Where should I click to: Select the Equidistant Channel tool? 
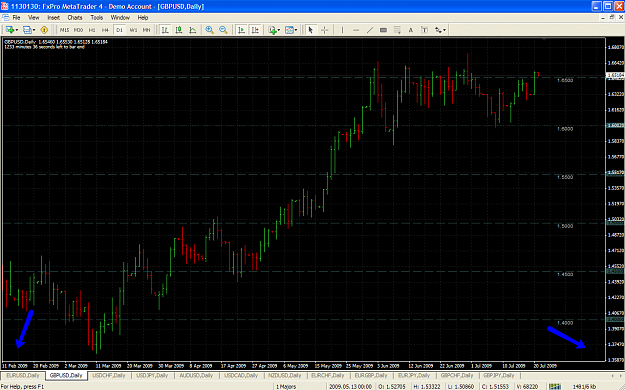(x=383, y=30)
